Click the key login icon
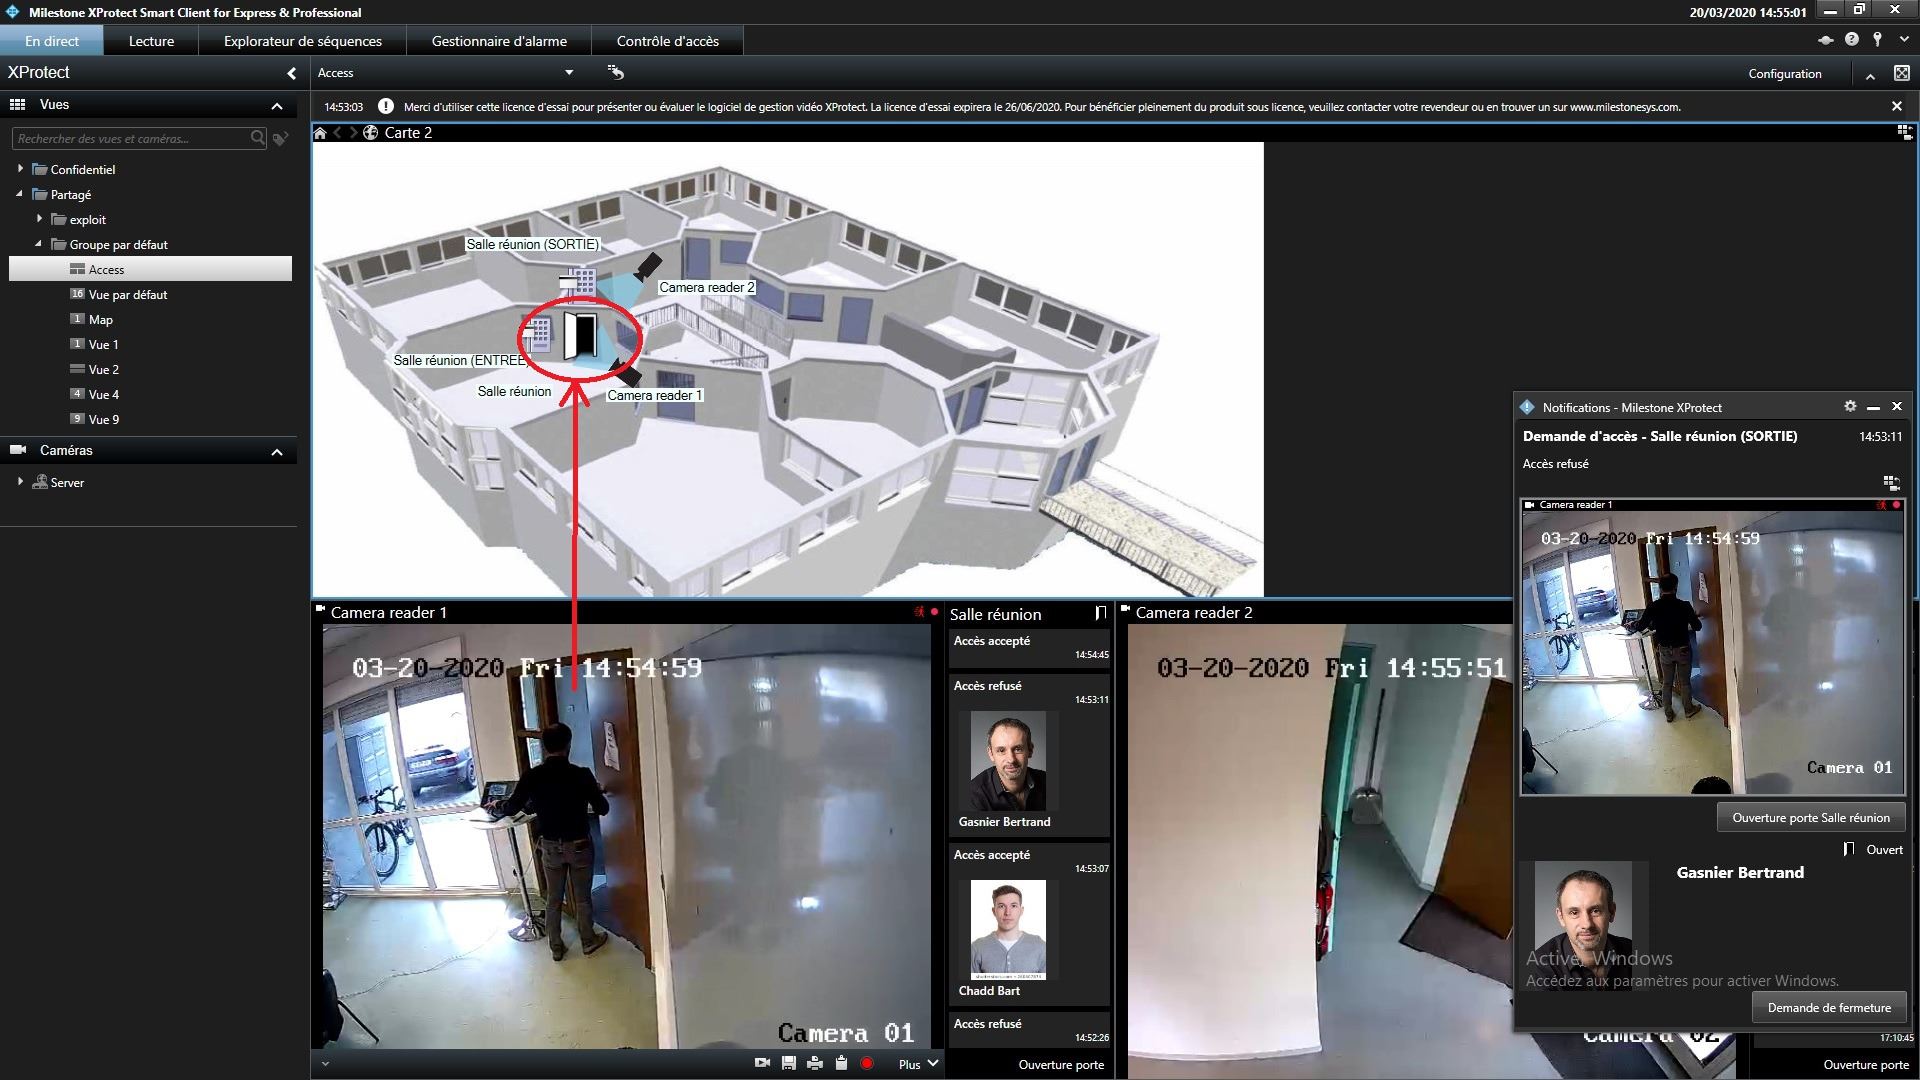1920x1080 pixels. (x=1878, y=39)
